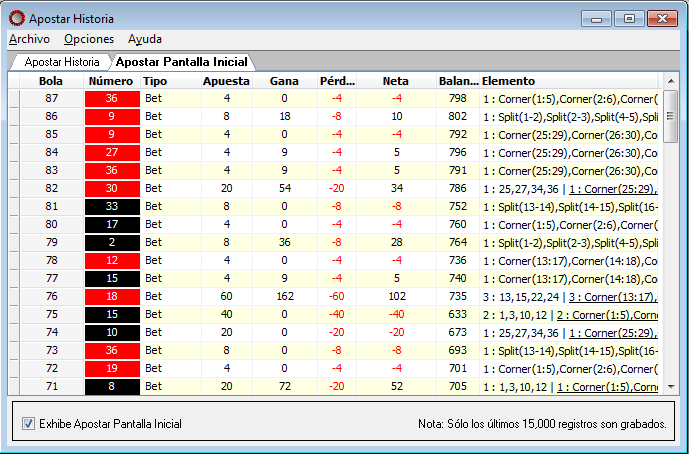This screenshot has height=454, width=689.
Task: Open the Opciones menu
Action: coord(89,39)
